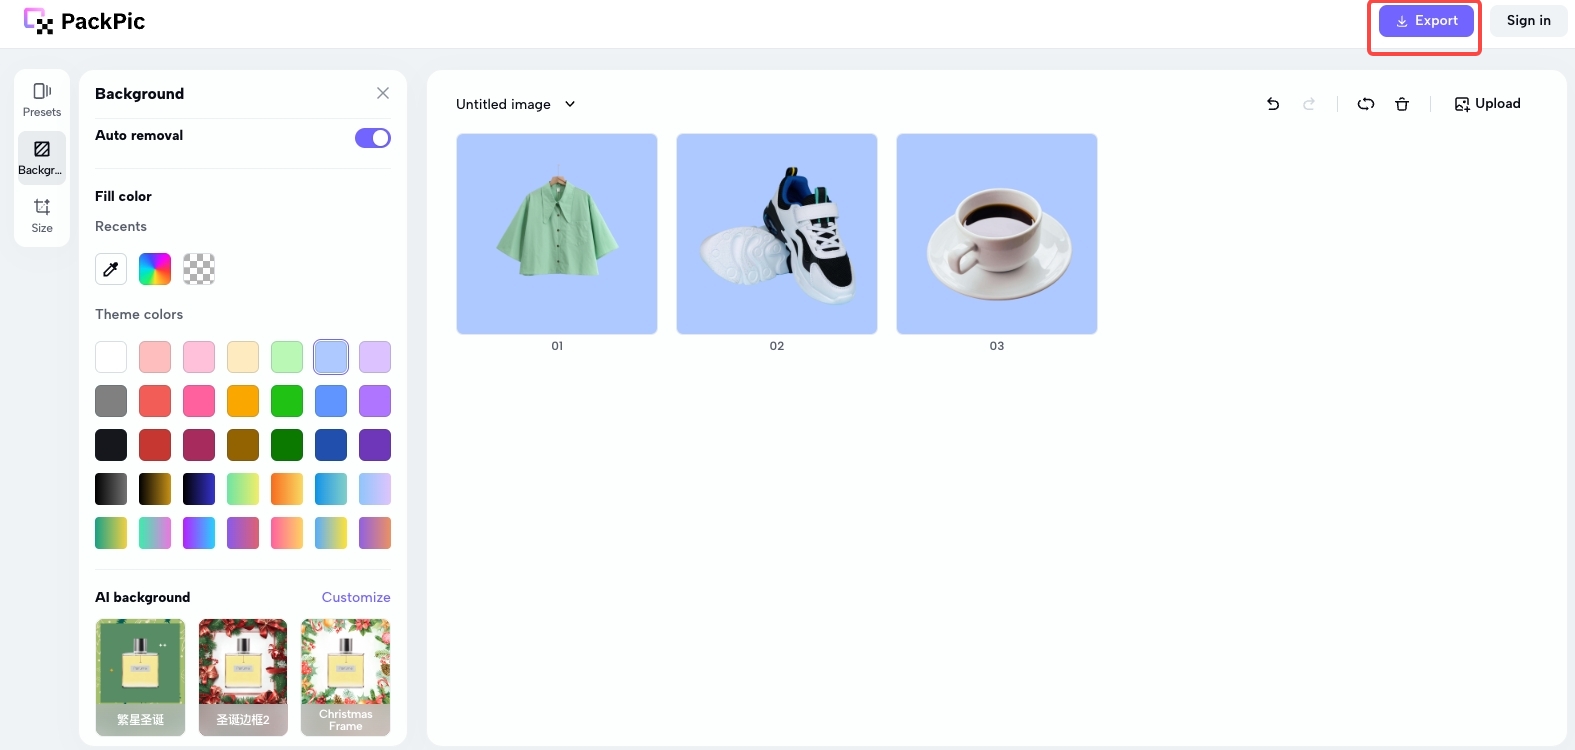
Task: Pick the bright orange theme color swatch
Action: [243, 401]
